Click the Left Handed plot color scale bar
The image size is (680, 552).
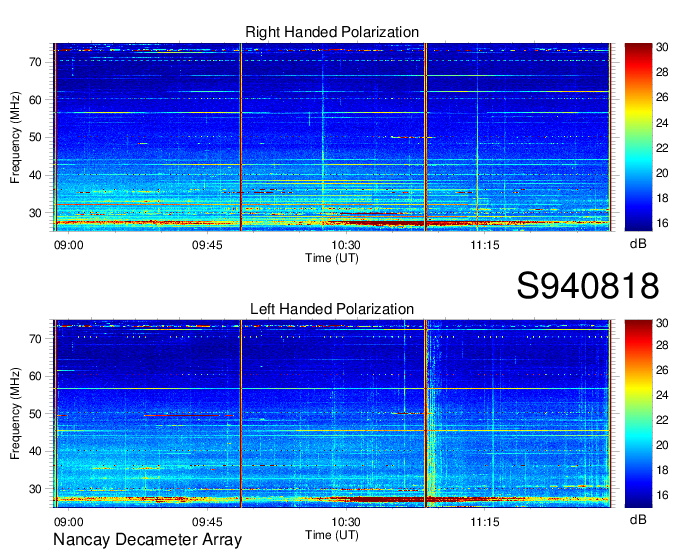[638, 413]
